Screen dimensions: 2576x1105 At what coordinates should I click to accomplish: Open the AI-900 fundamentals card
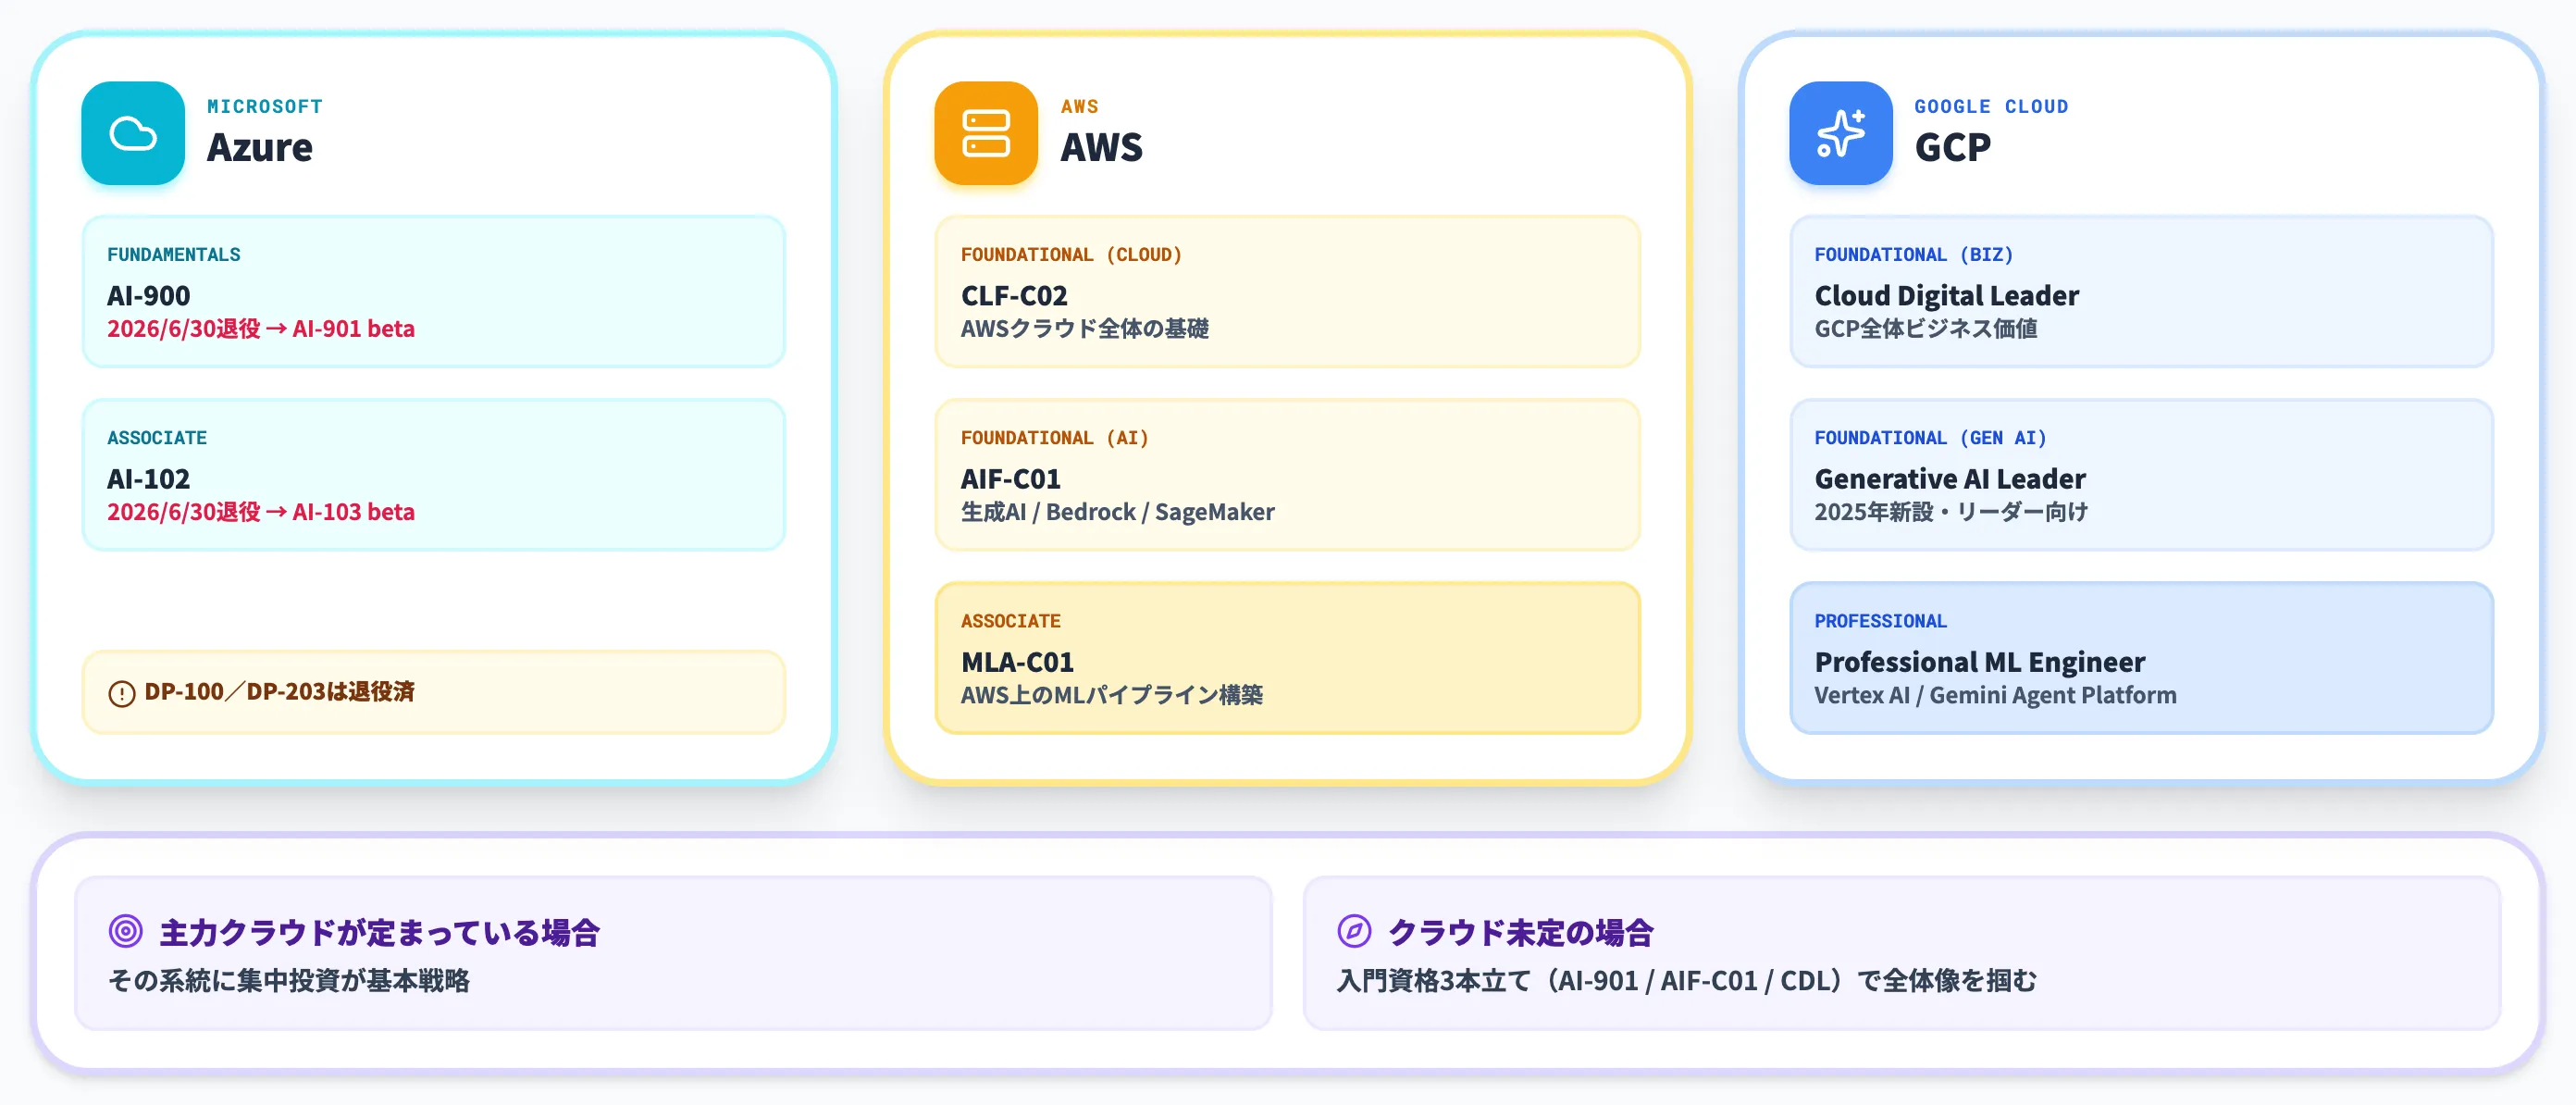coord(434,291)
